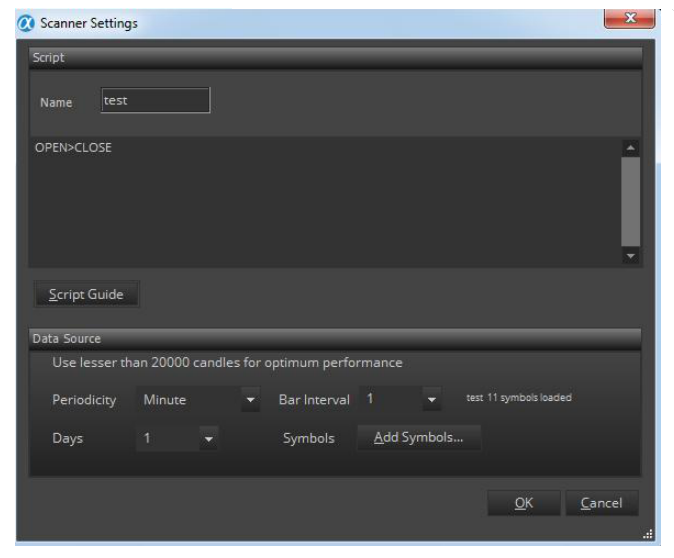Viewport: 674px width, 558px height.
Task: Click inside the OPEN>CLOSE script editor
Action: [x=320, y=200]
